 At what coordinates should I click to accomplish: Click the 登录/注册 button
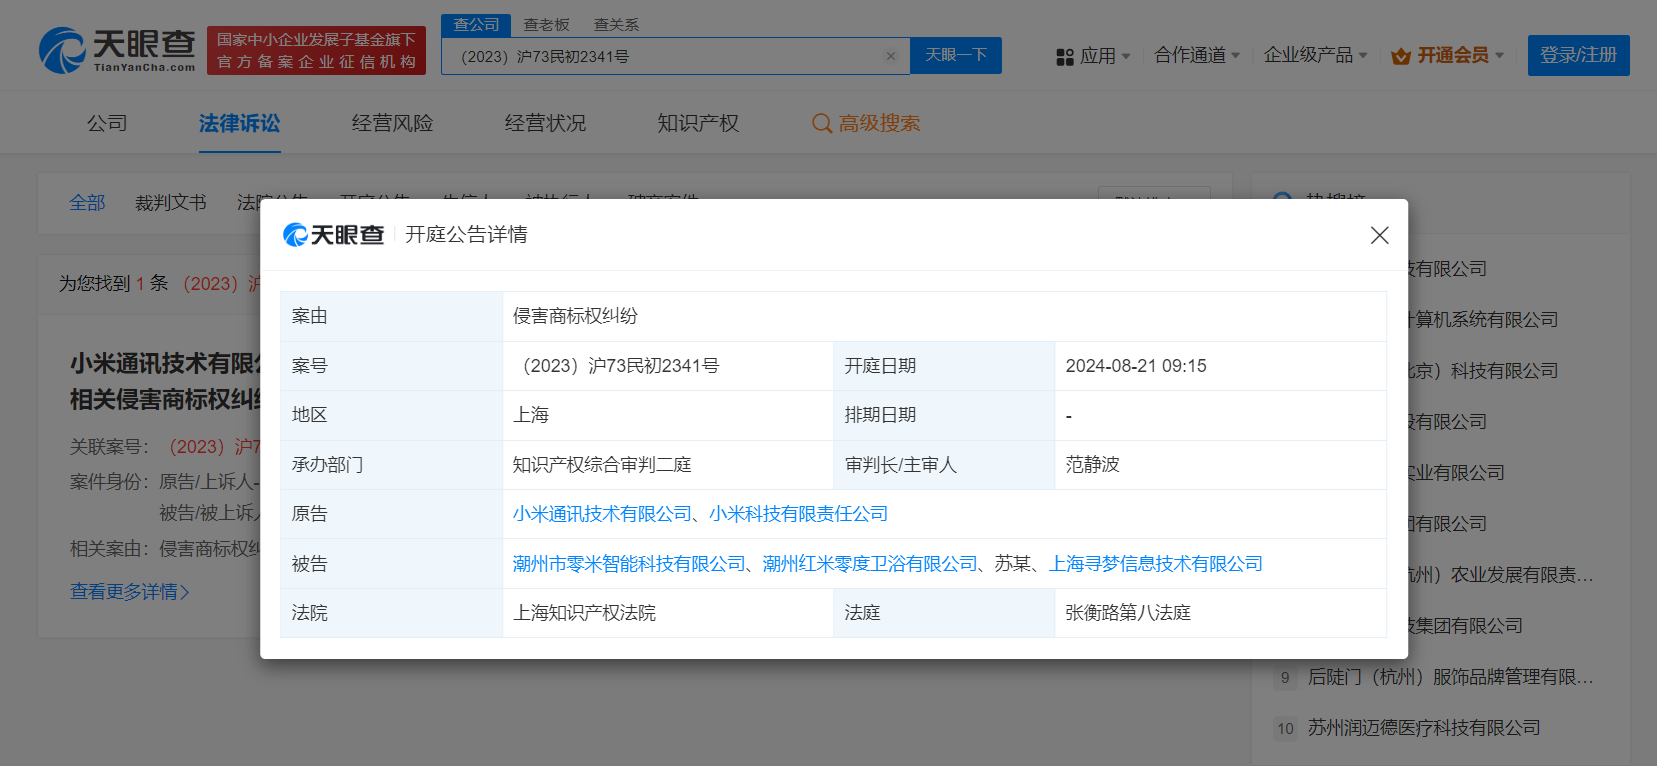click(1578, 55)
